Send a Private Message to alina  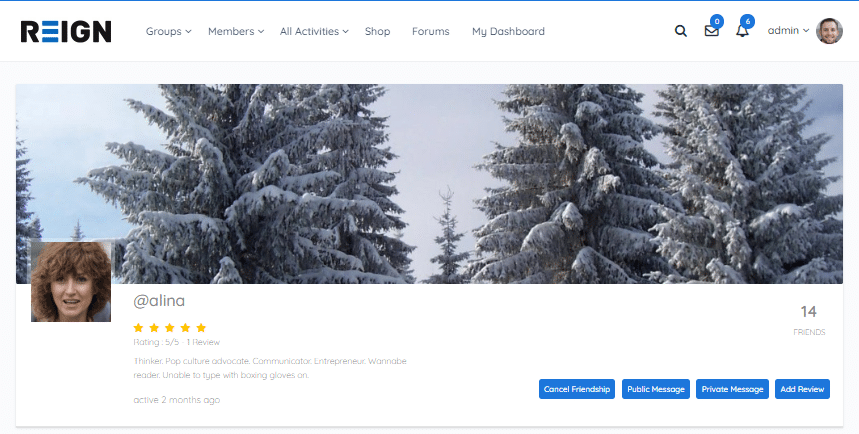pyautogui.click(x=732, y=389)
